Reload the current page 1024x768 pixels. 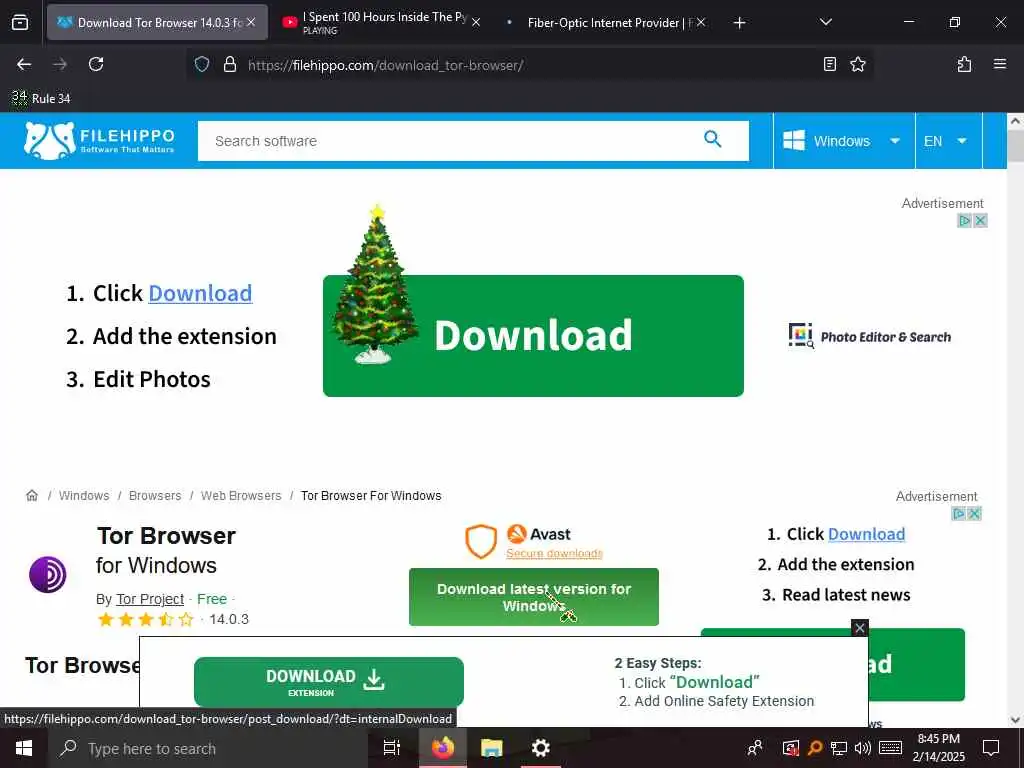pyautogui.click(x=96, y=64)
